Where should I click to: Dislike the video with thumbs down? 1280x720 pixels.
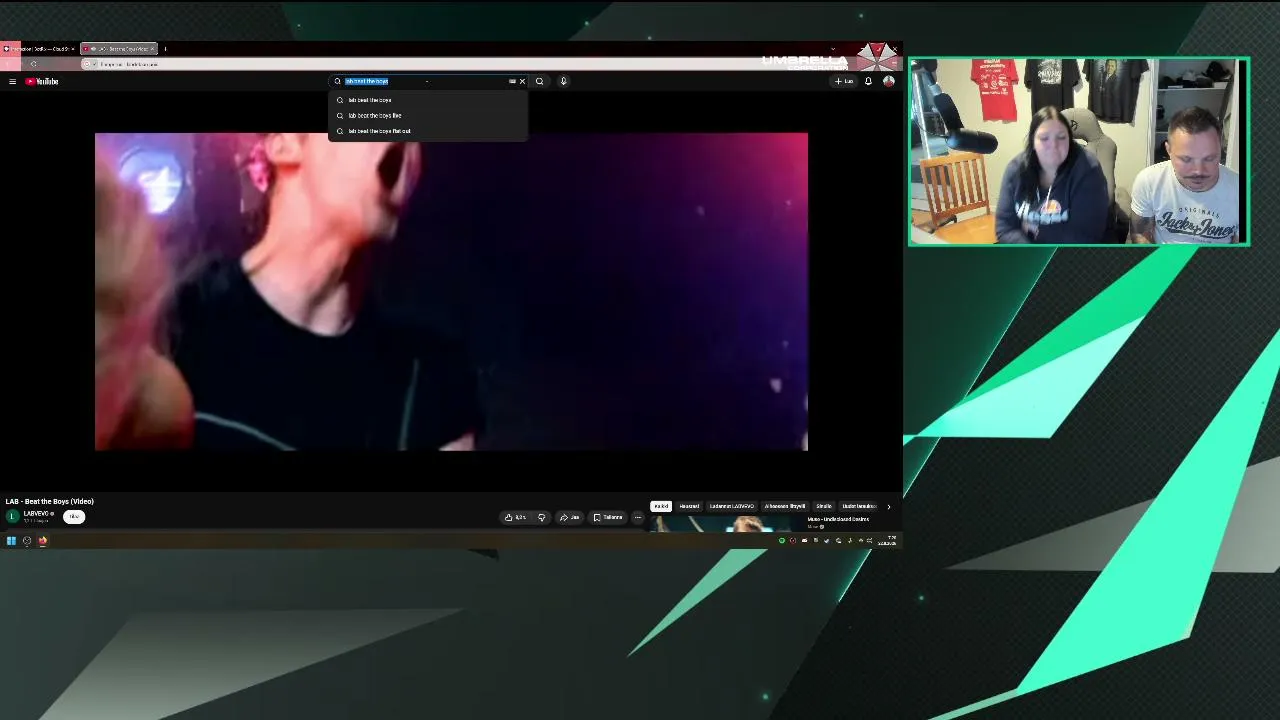tap(541, 517)
